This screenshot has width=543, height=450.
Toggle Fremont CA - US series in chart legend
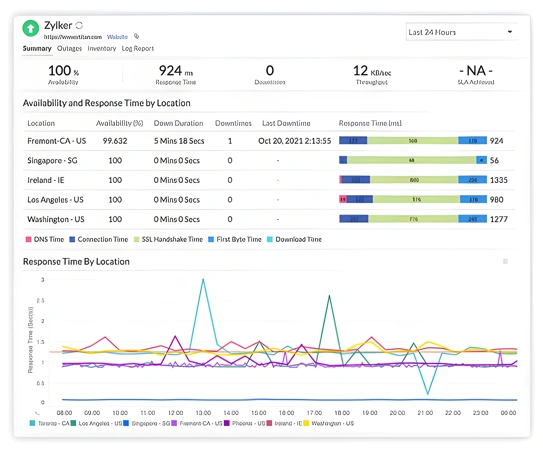pyautogui.click(x=197, y=423)
